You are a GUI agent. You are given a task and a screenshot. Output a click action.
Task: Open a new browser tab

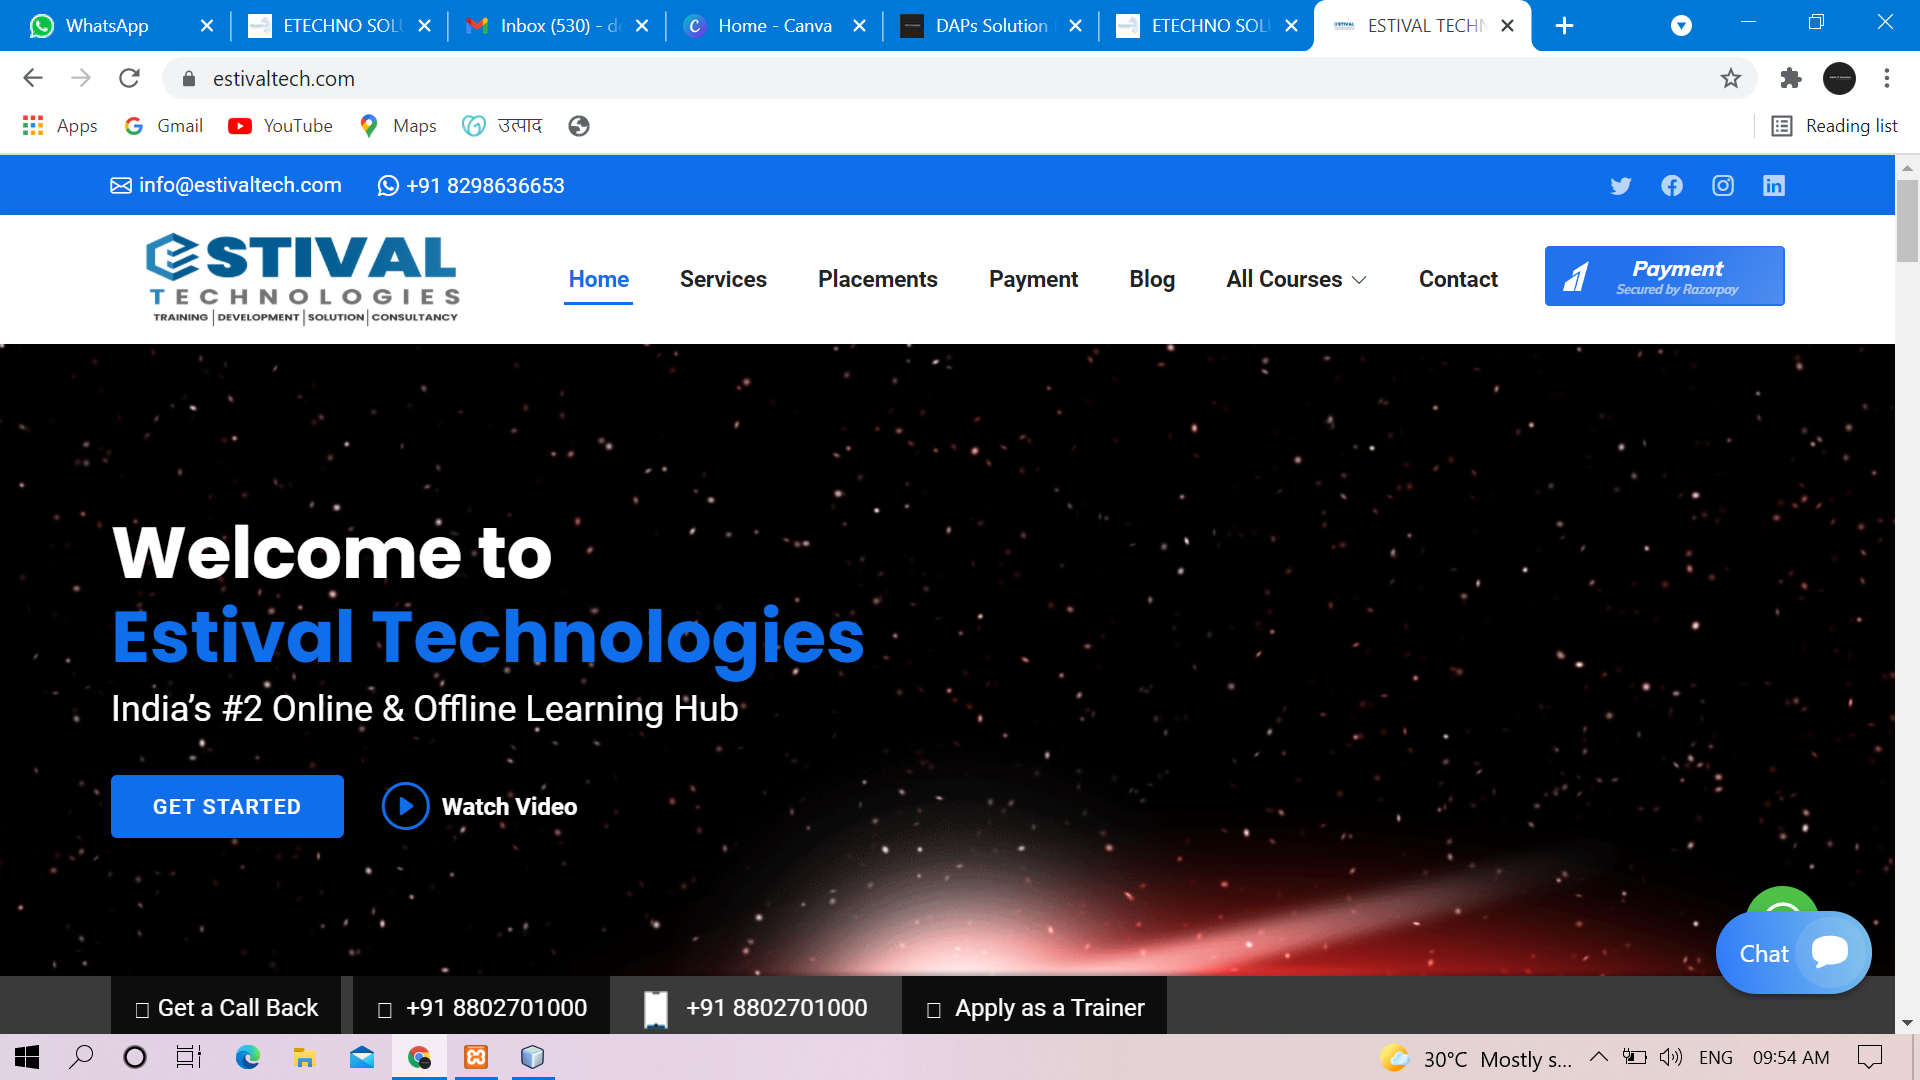pos(1565,26)
